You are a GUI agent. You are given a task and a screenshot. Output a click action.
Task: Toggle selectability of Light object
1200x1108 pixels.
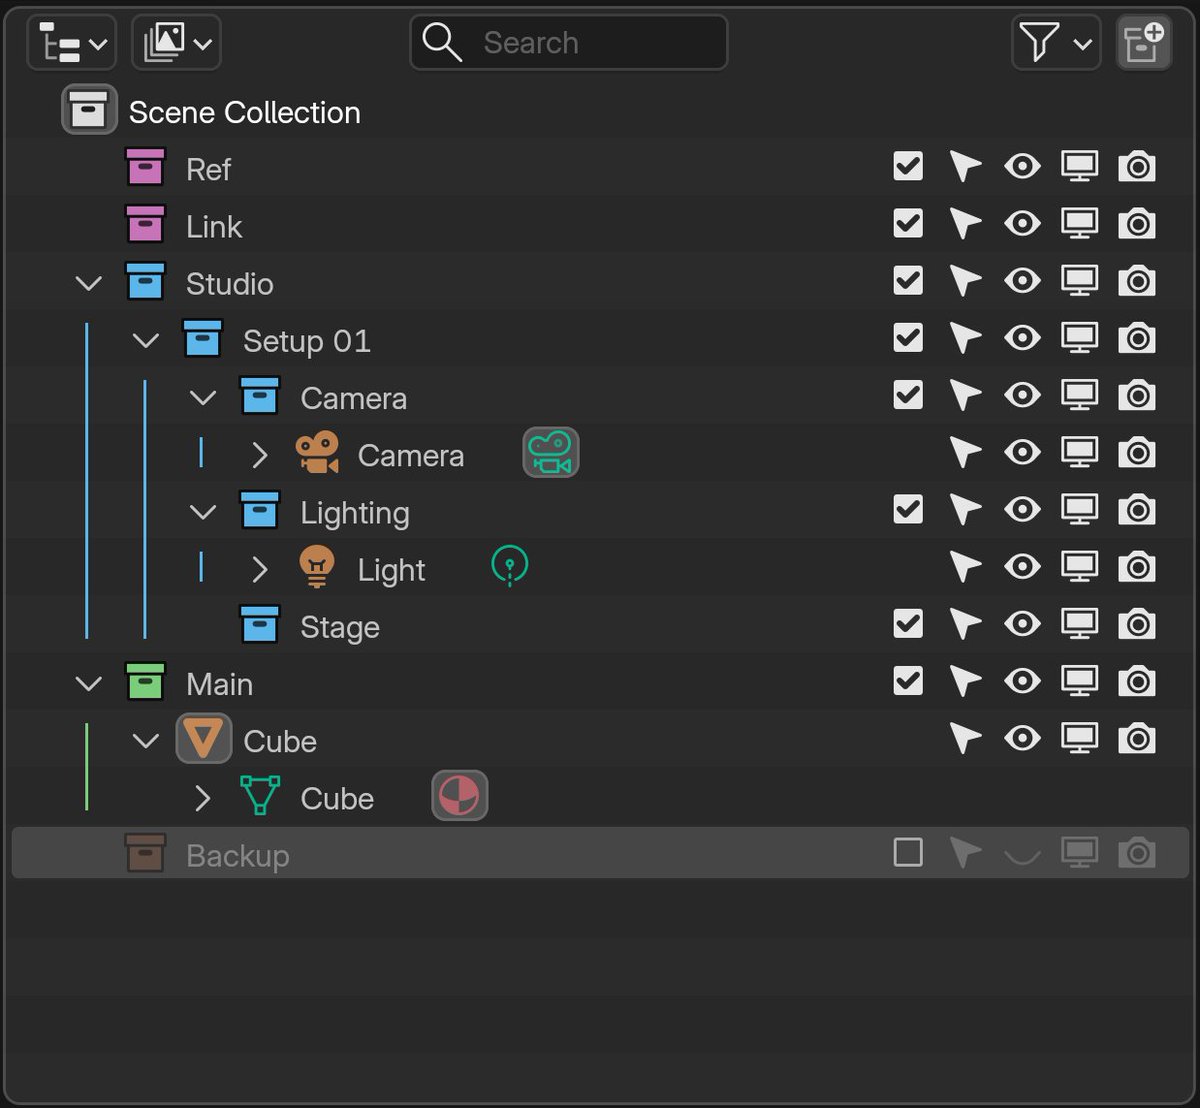[965, 567]
